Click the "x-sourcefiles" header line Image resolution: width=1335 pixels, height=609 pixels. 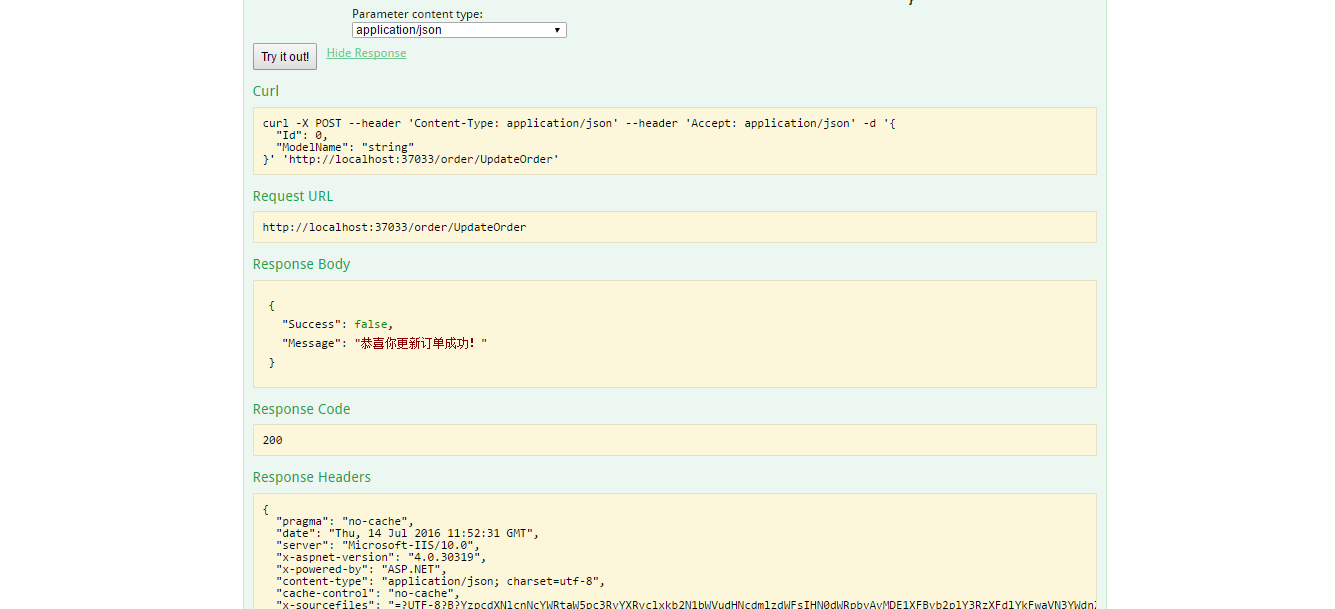coord(685,604)
